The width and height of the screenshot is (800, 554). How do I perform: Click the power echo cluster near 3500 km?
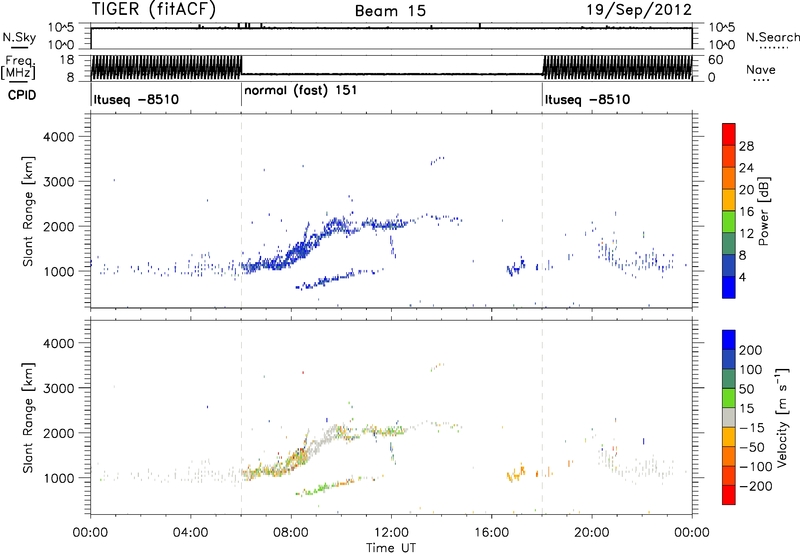437,161
